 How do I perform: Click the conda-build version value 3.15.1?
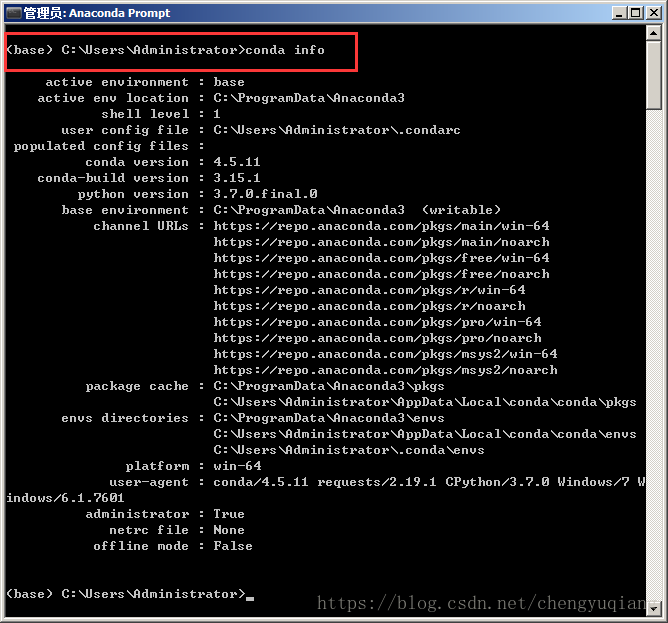pos(237,178)
